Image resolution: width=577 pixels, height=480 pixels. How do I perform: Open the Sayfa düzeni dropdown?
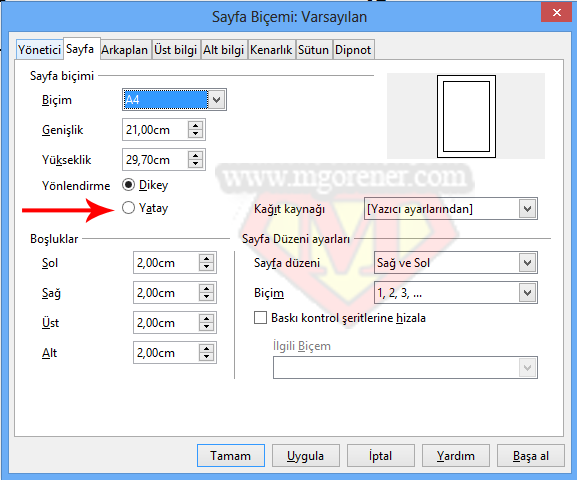point(456,263)
